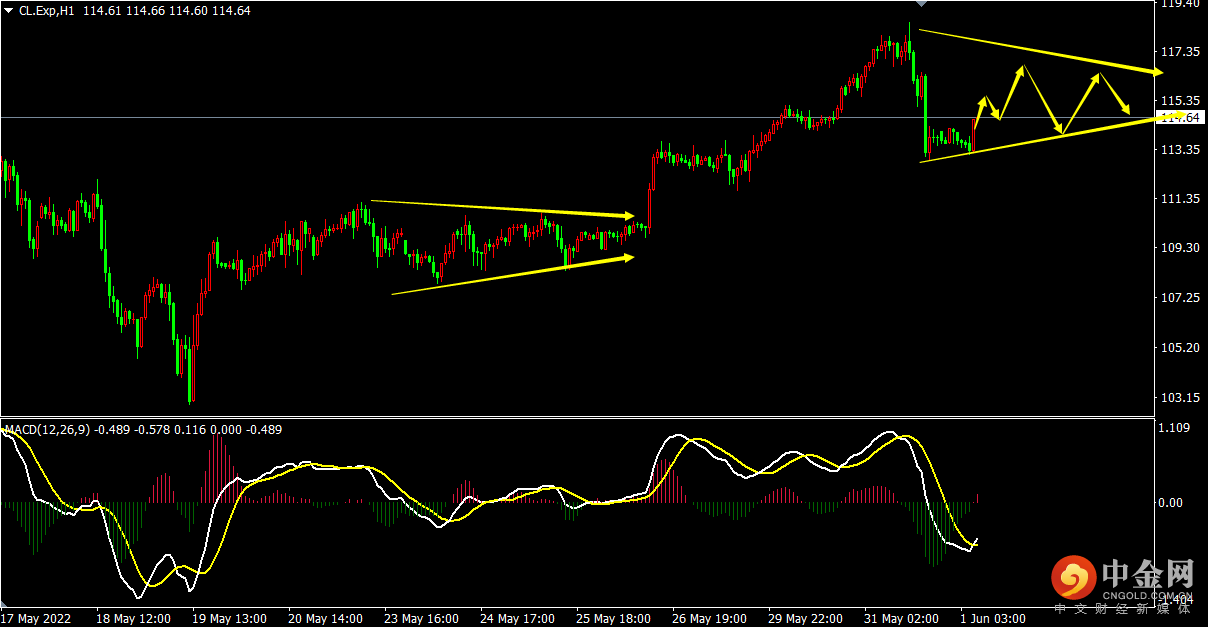Click the 18 May 12:00 time label

click(x=133, y=619)
